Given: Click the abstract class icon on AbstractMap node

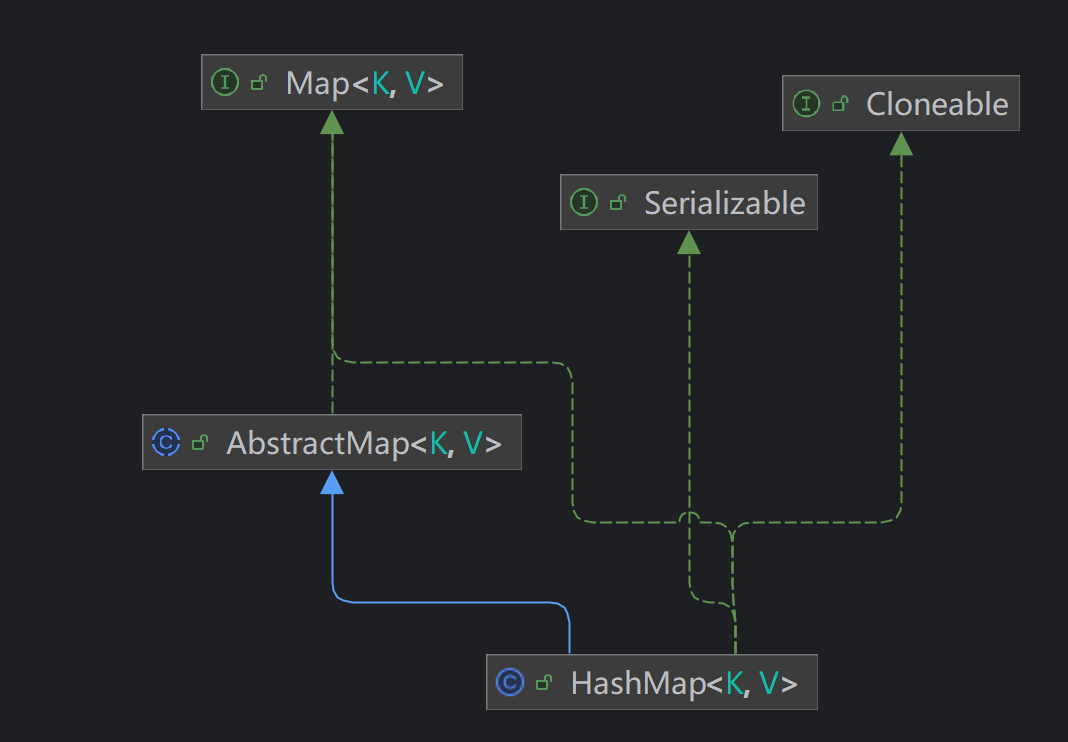Looking at the screenshot, I should coord(166,442).
